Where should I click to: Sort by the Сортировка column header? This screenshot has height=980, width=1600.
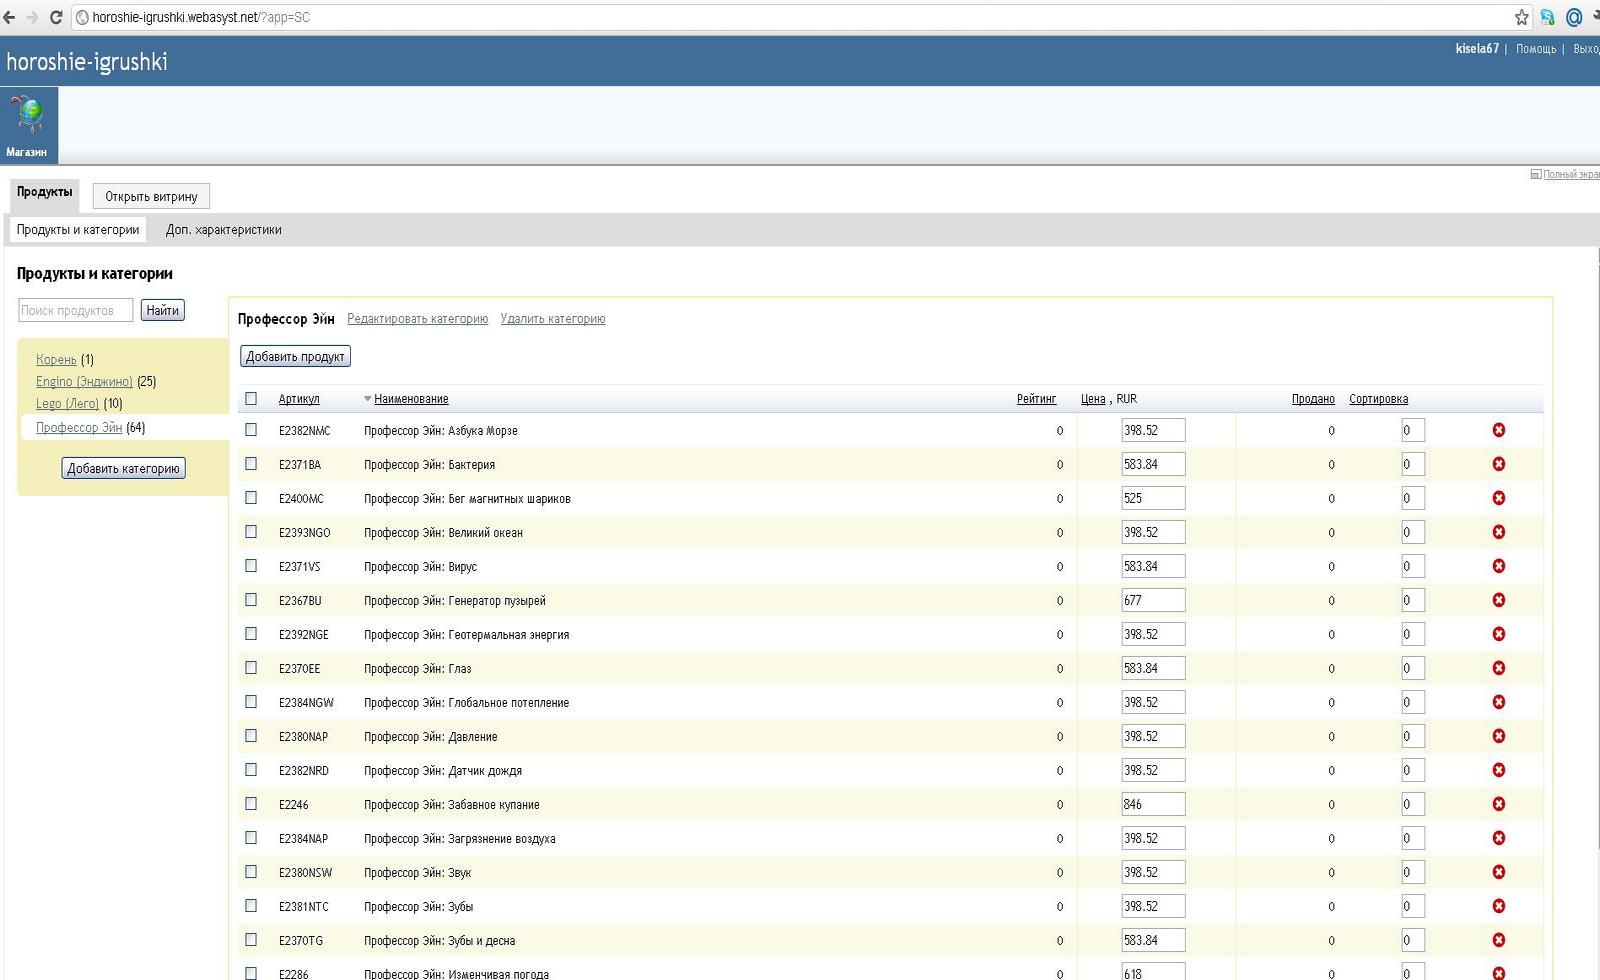coord(1378,399)
